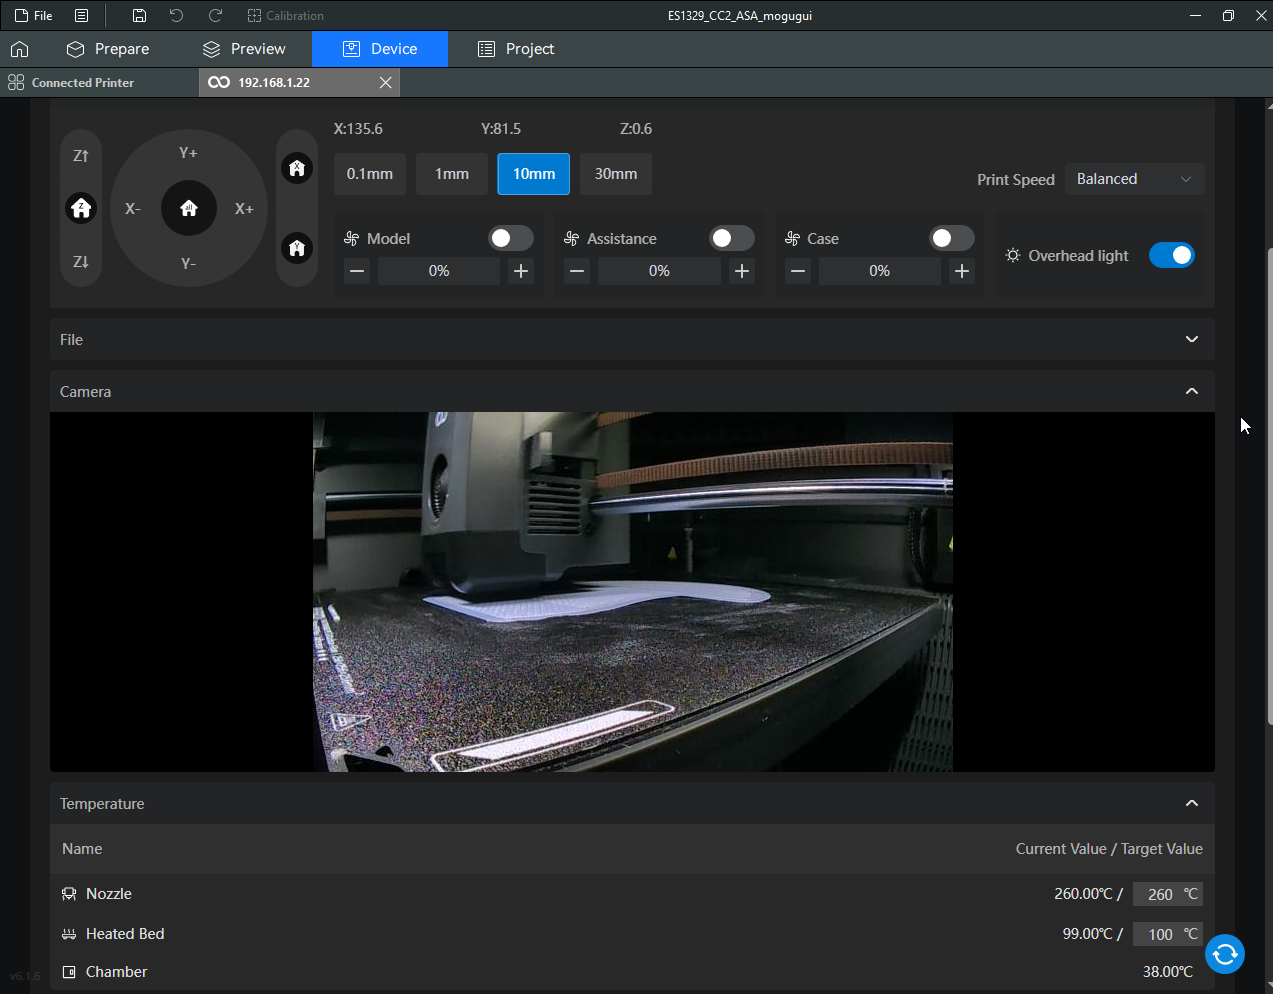
Task: Select the 1mm step size button
Action: pyautogui.click(x=452, y=174)
